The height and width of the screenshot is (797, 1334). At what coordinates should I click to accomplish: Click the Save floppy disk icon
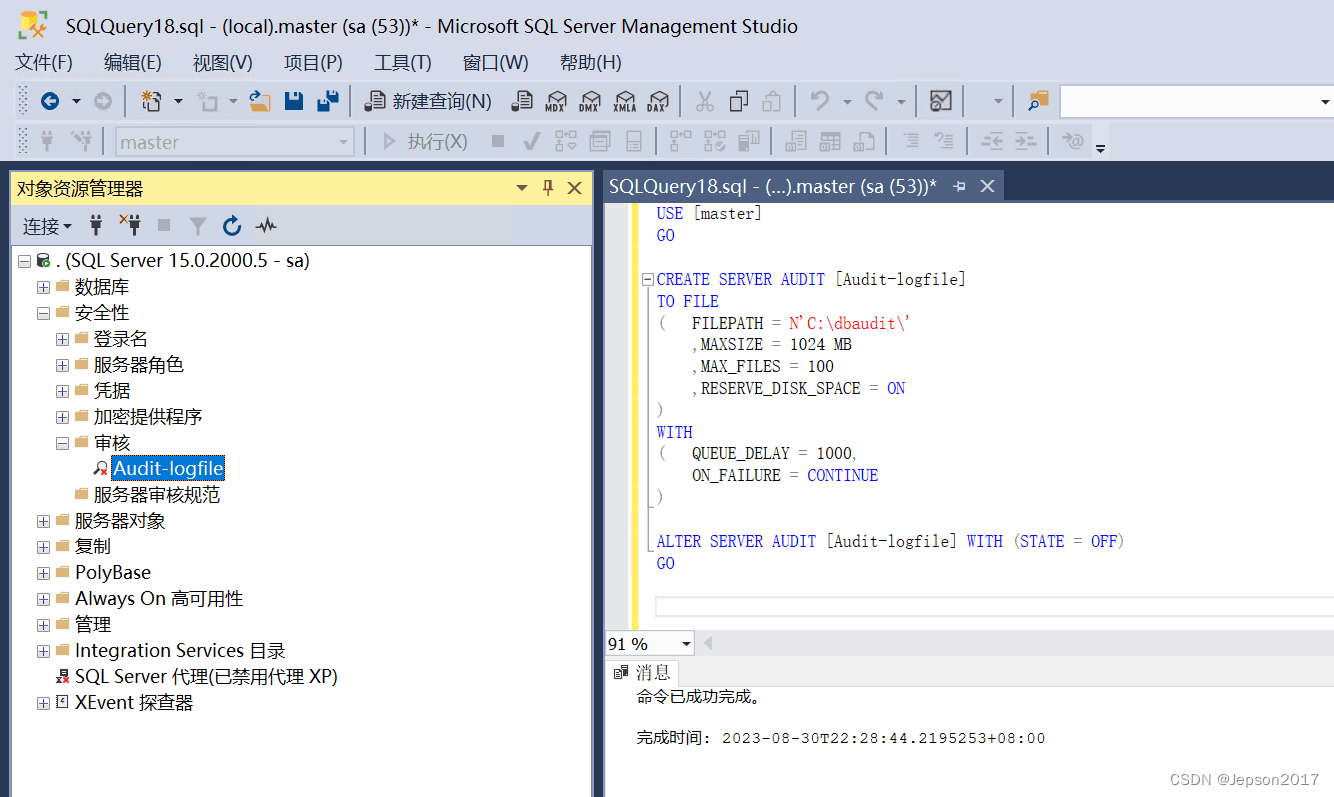(x=294, y=101)
